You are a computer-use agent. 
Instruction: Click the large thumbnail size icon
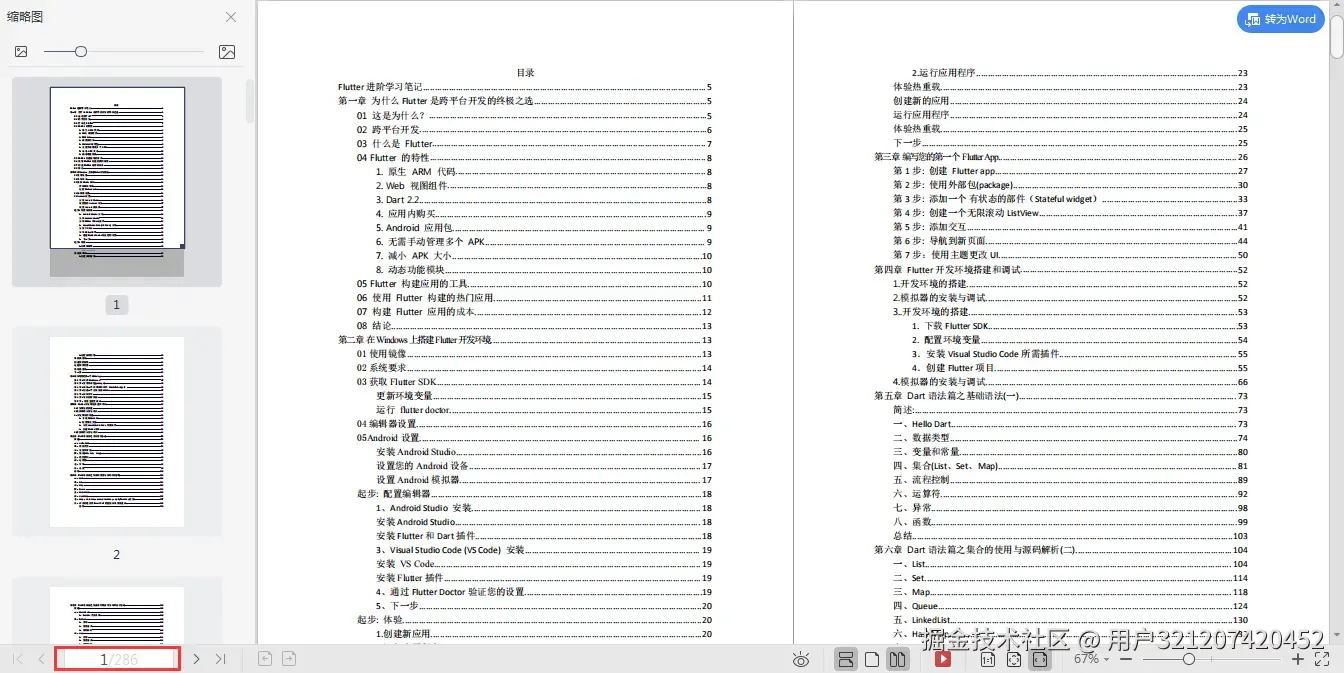coord(227,51)
